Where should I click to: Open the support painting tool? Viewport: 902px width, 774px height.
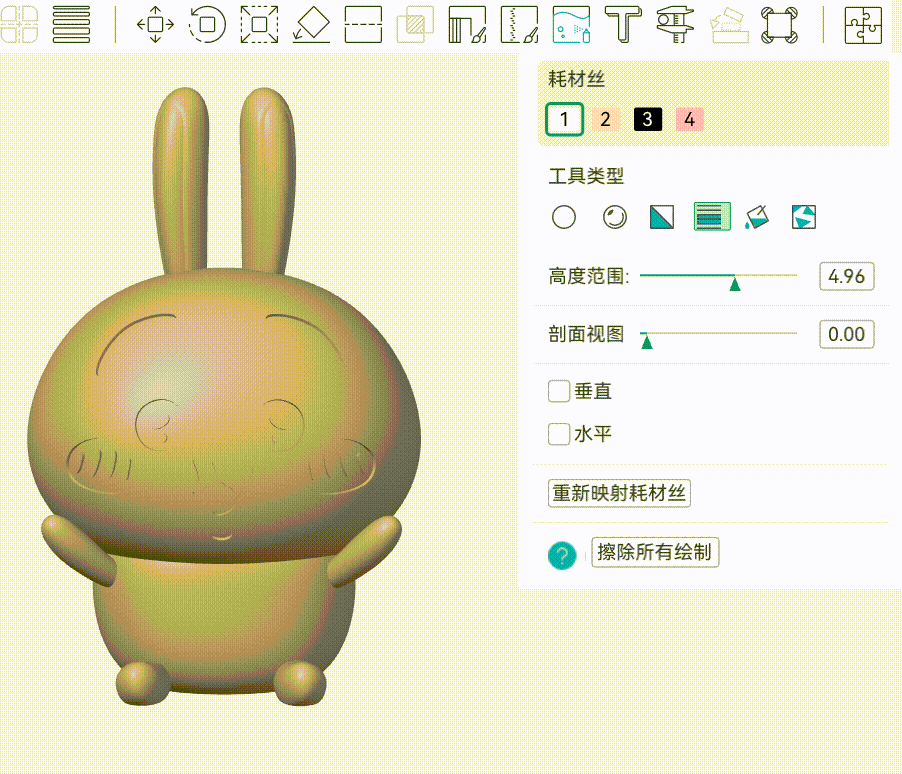point(467,24)
